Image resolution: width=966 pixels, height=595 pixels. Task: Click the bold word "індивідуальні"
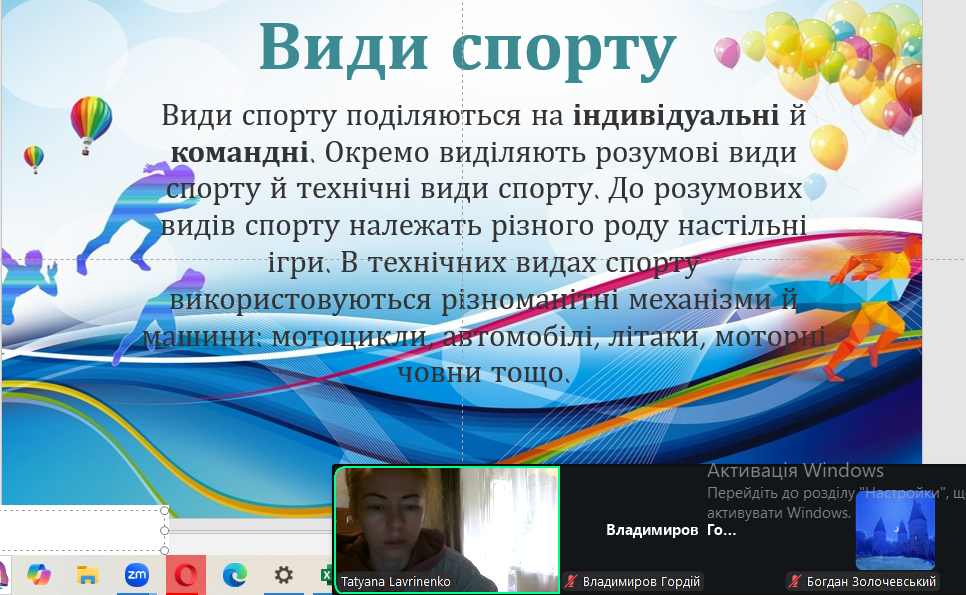[676, 116]
